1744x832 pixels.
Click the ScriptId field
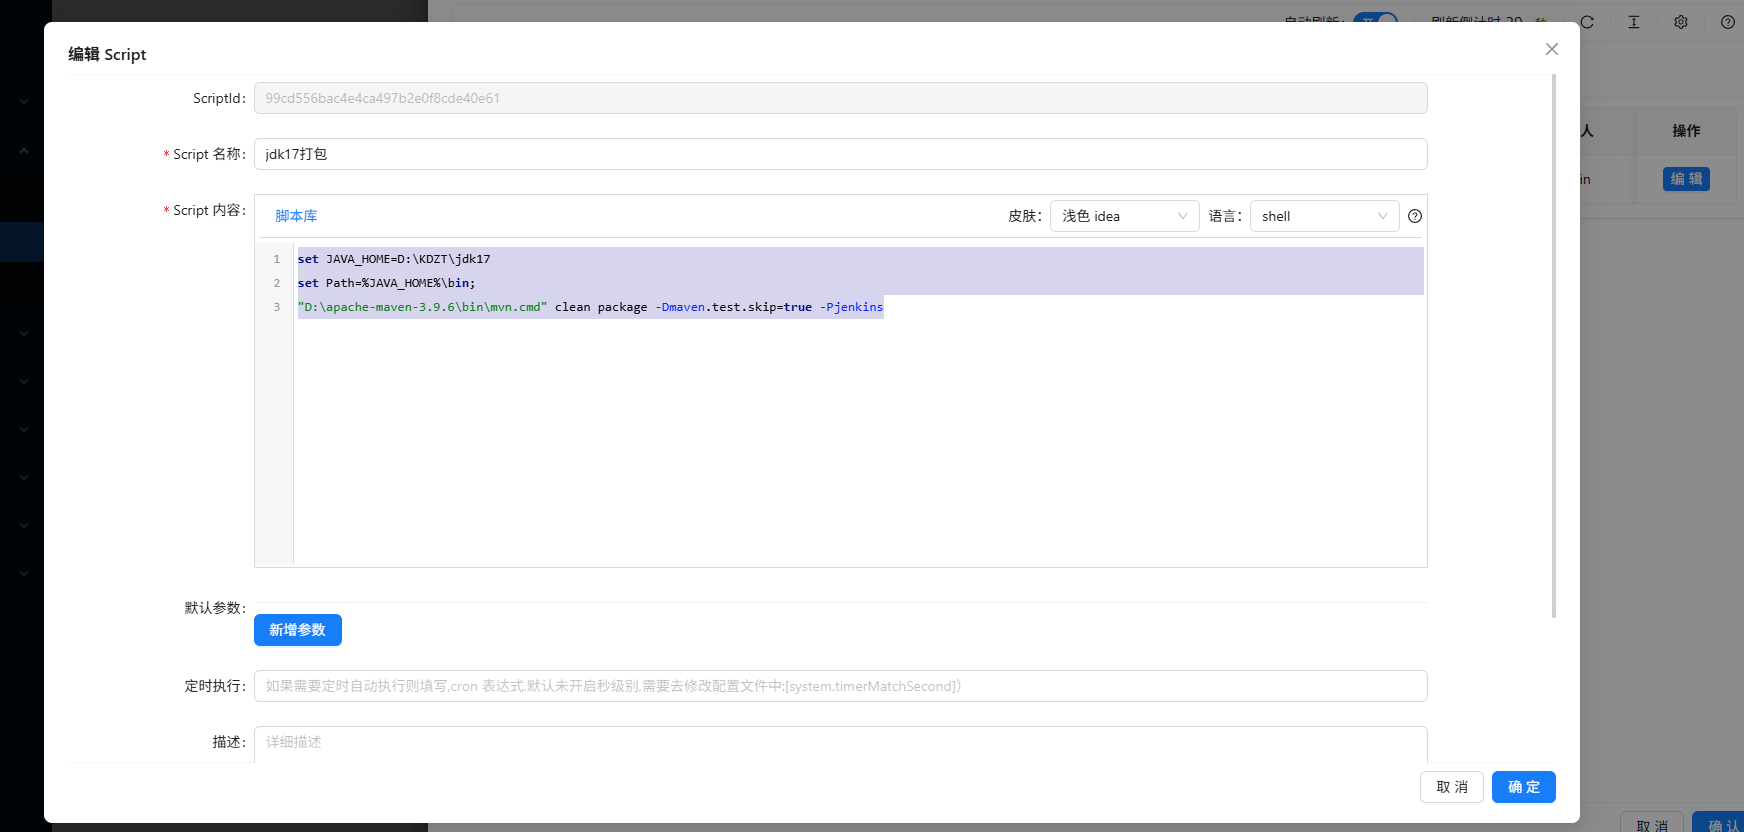point(840,98)
